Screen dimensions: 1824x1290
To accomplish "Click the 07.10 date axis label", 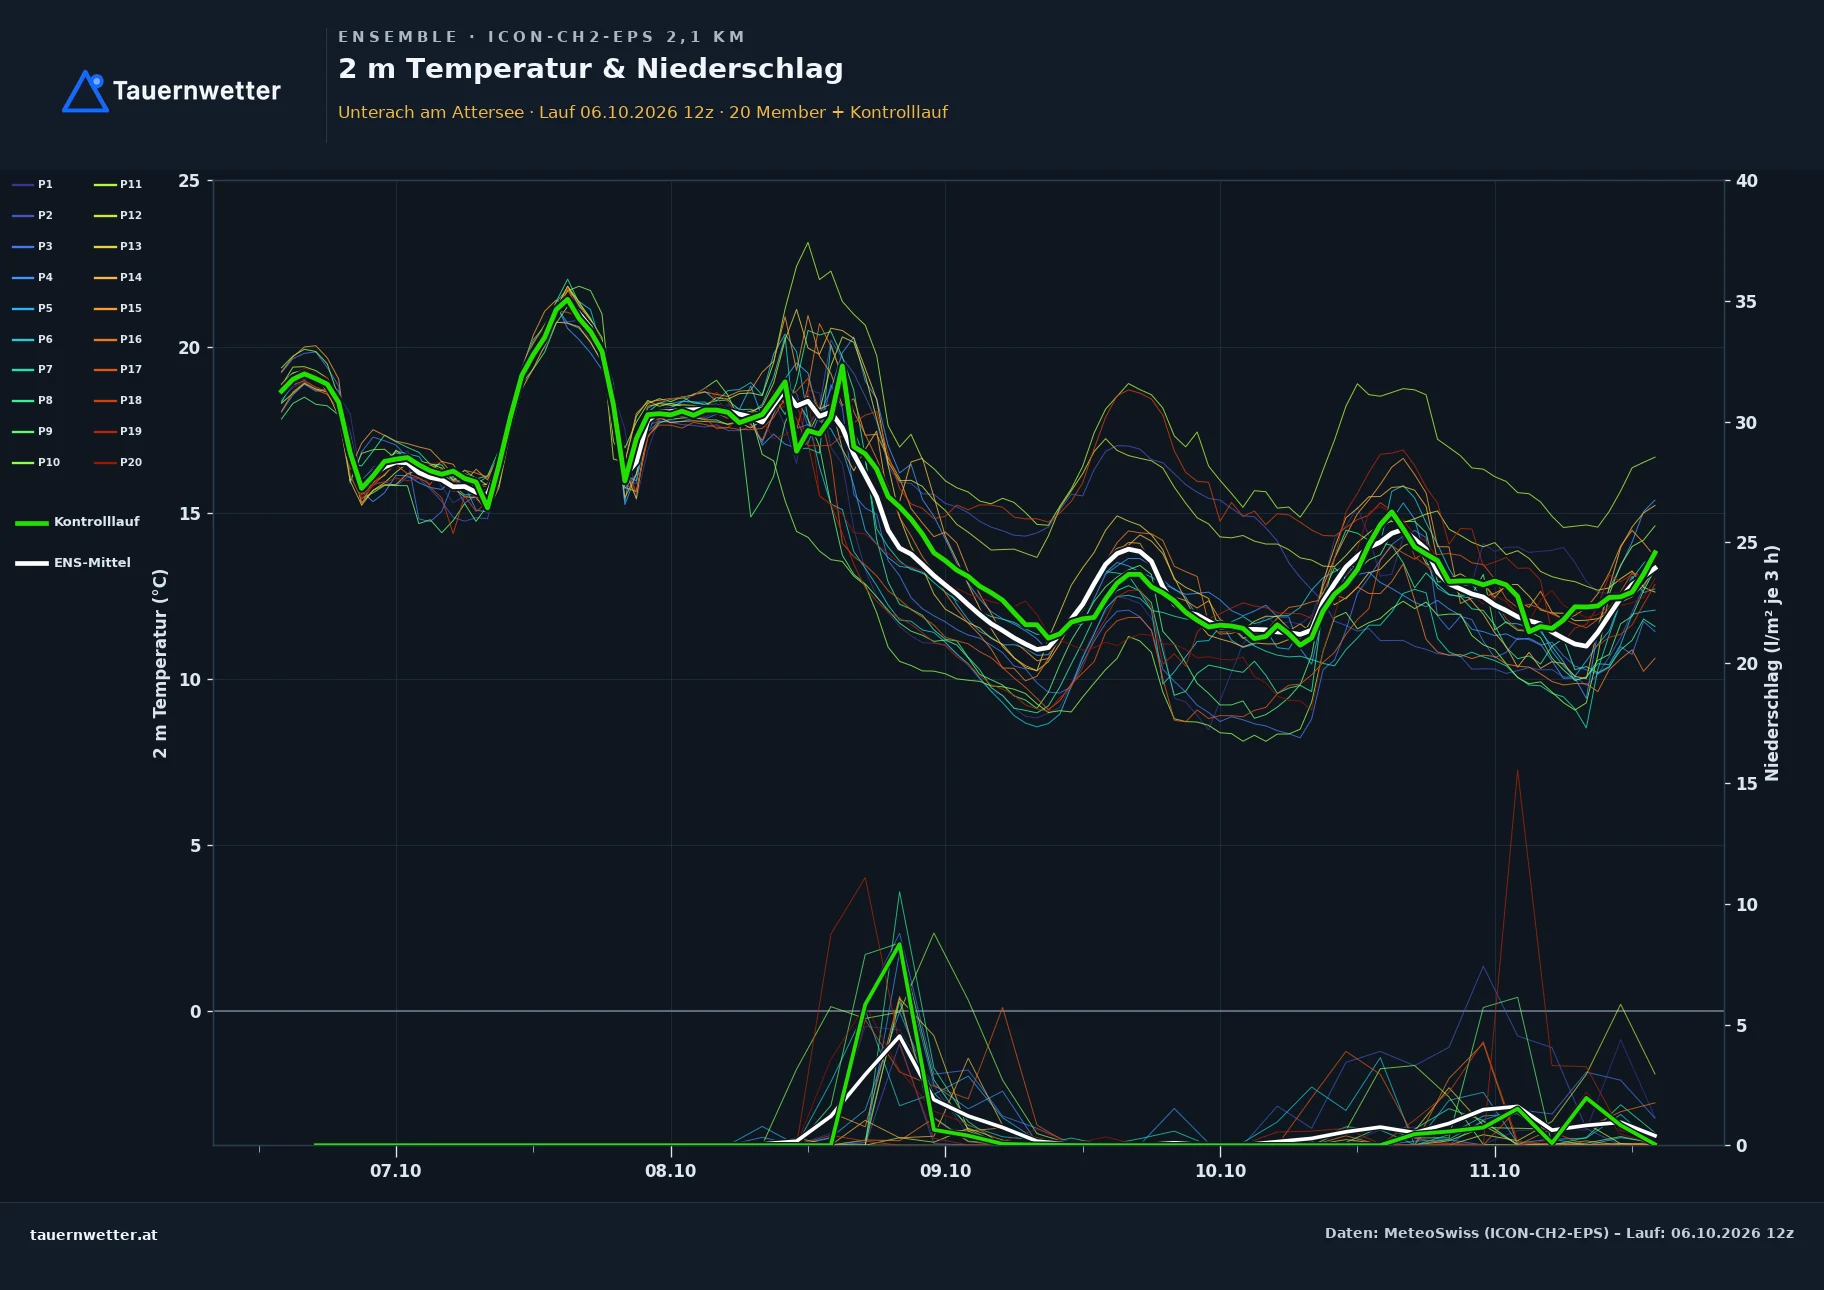I will pos(396,1171).
